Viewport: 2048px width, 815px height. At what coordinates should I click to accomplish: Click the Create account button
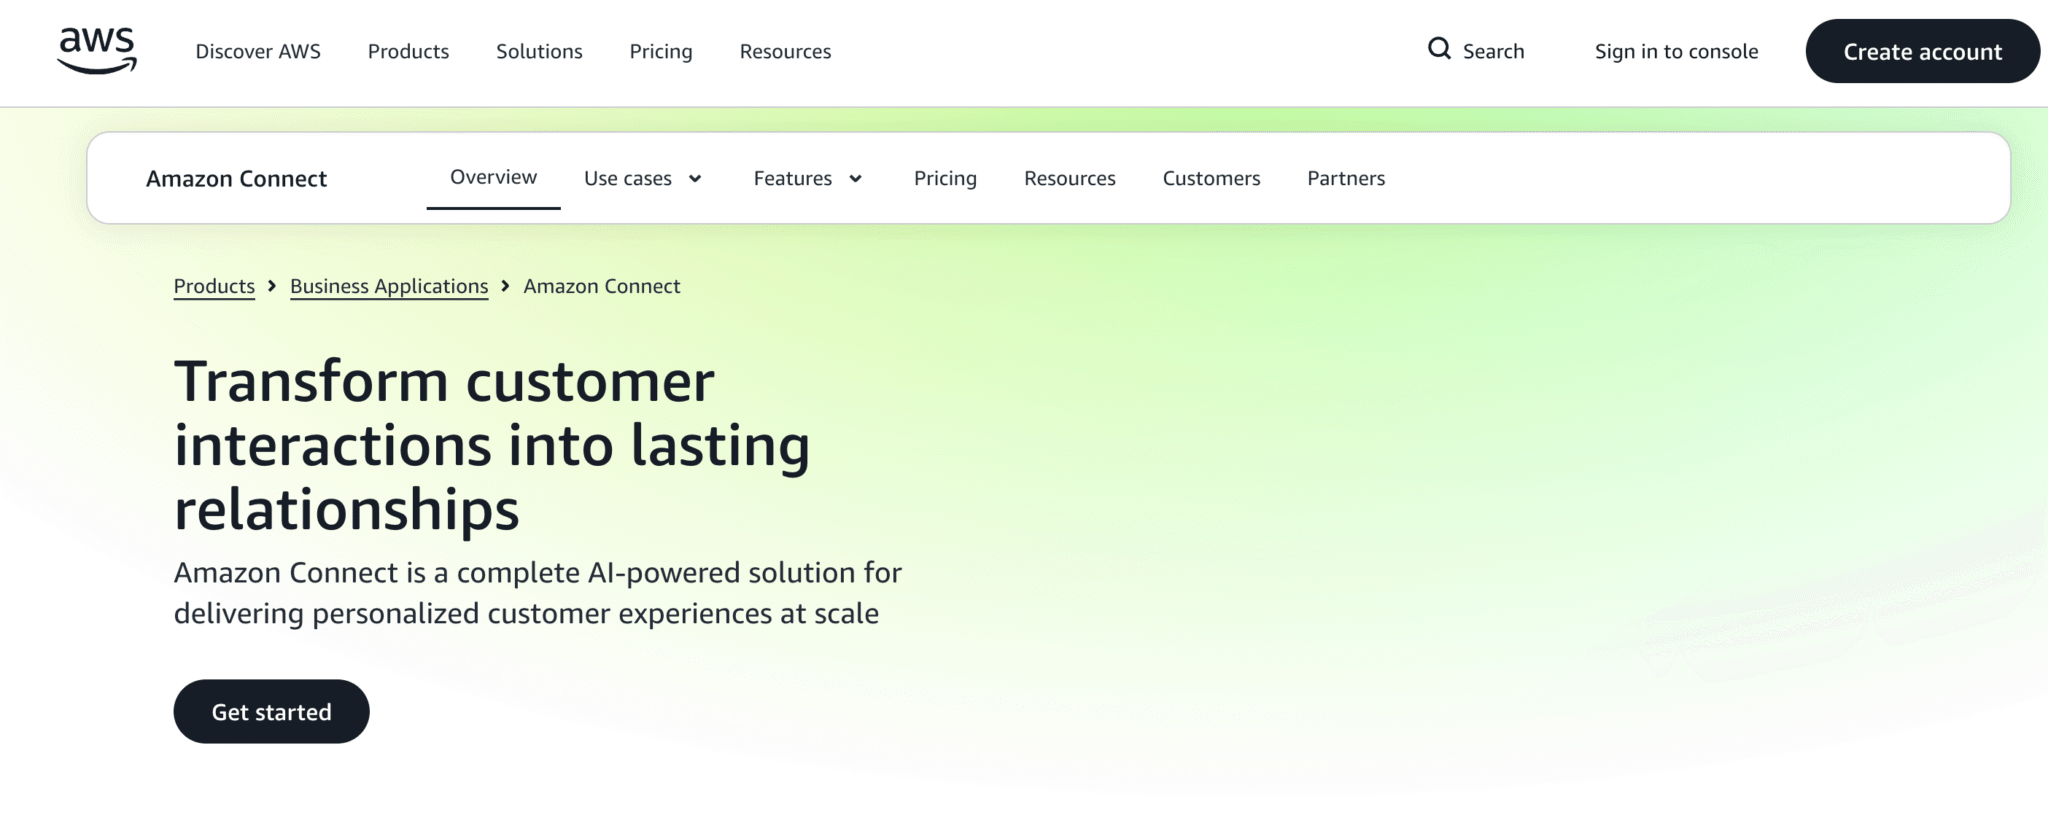pos(1921,51)
